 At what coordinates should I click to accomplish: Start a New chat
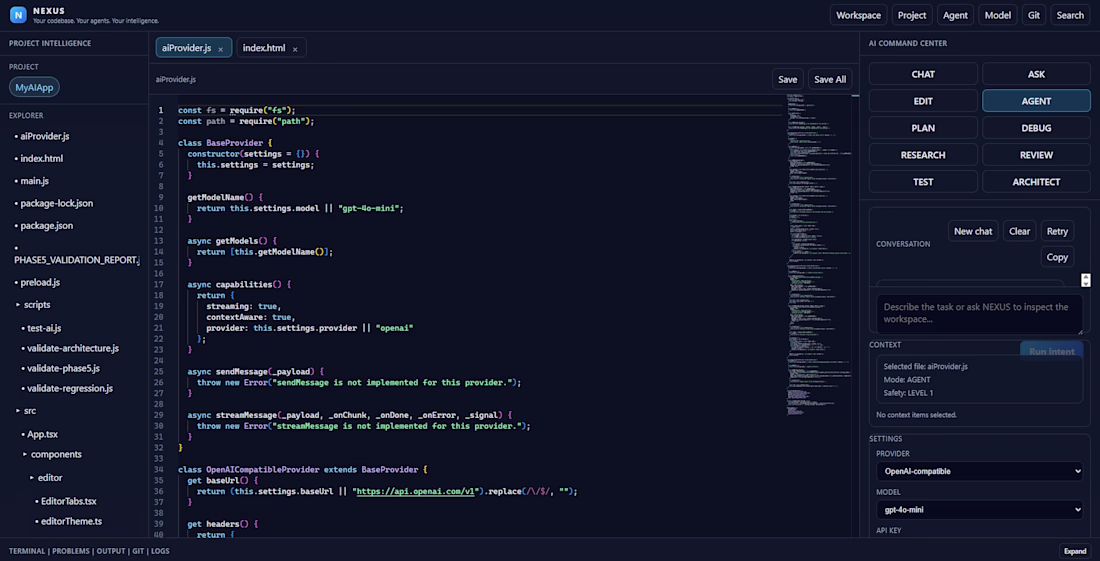tap(973, 231)
